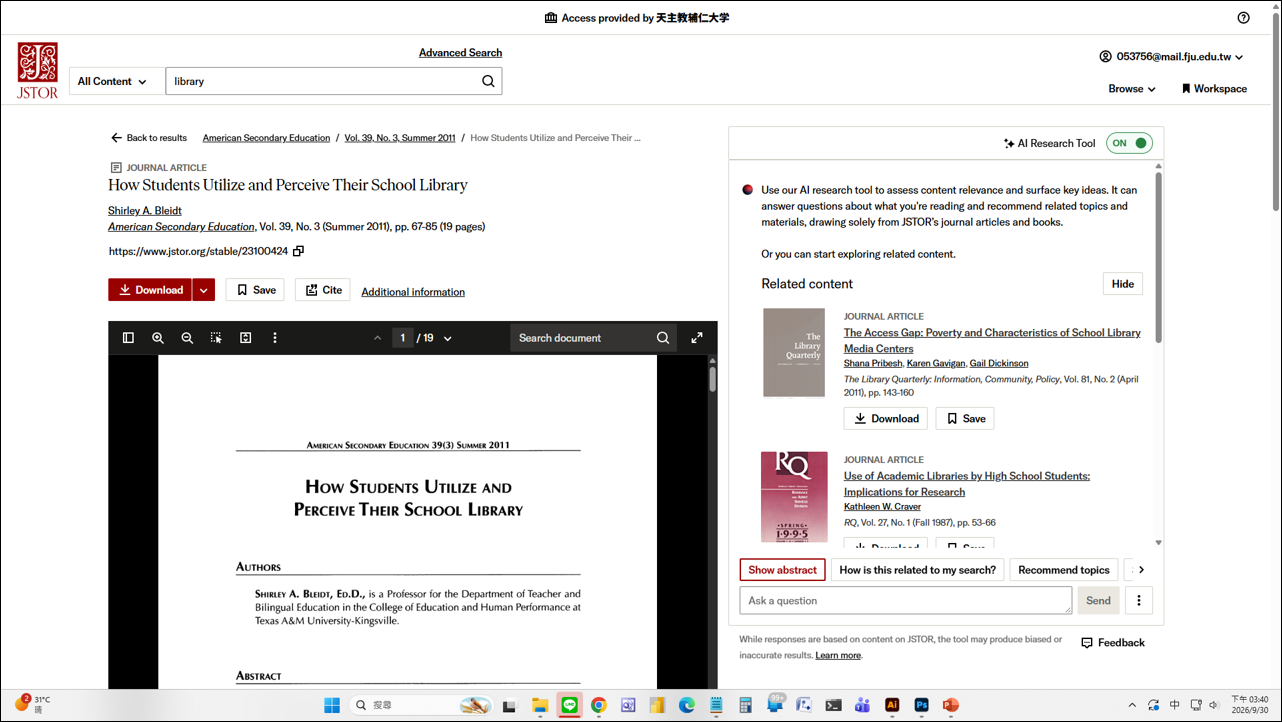Go to previous page arrow in PDF viewer
Viewport: 1282px width, 722px height.
coord(377,338)
